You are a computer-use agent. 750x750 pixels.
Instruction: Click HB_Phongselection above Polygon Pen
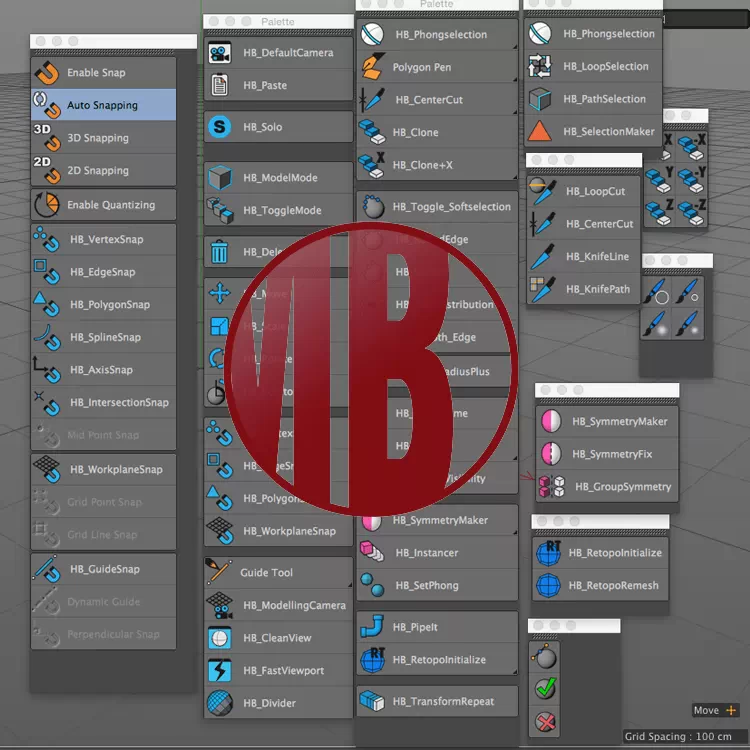(x=437, y=34)
